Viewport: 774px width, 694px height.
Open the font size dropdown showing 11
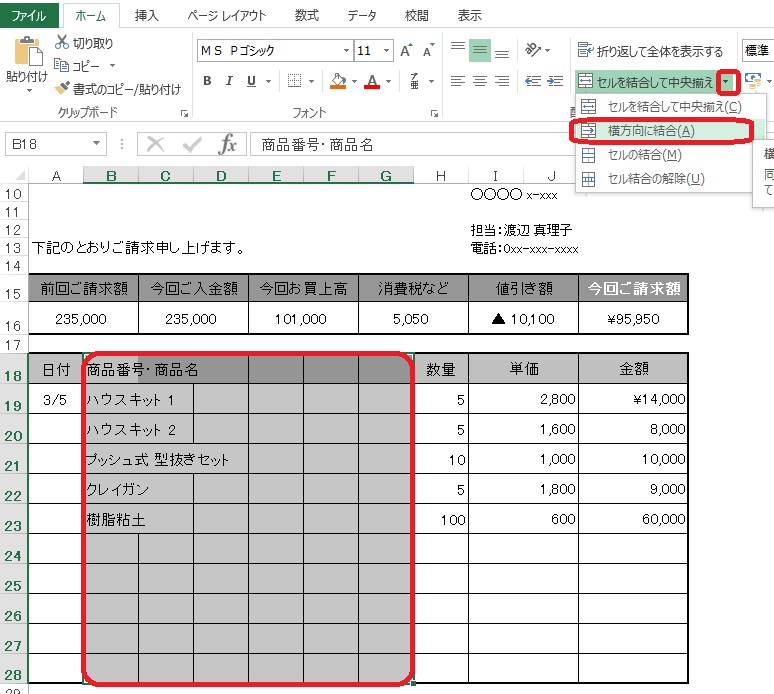pyautogui.click(x=387, y=51)
